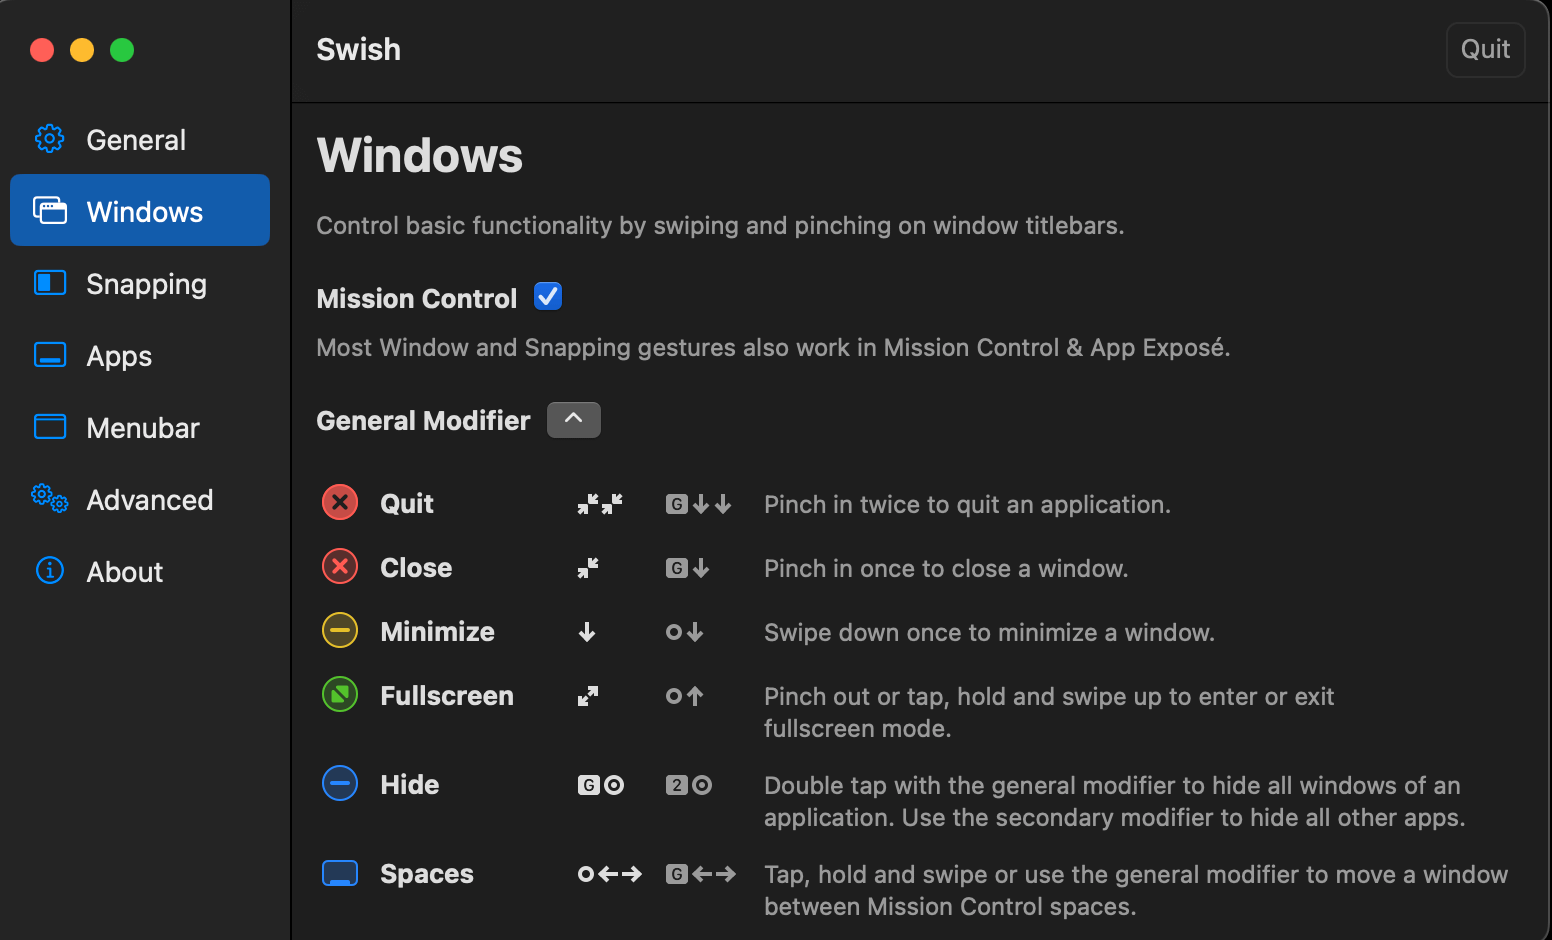Image resolution: width=1552 pixels, height=940 pixels.
Task: Open the General Modifier dropdown
Action: (573, 420)
